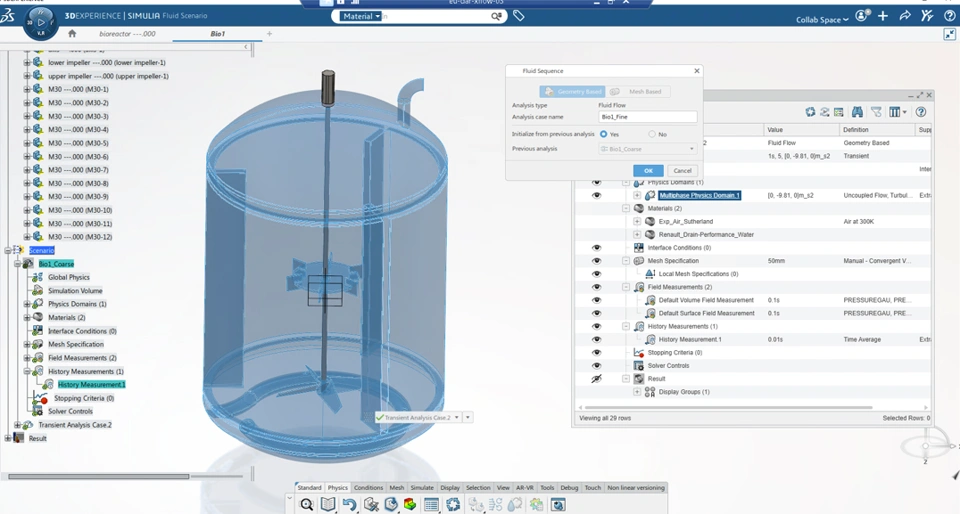Screen dimensions: 960x514
Task: Click the binoculars find icon in feature panel
Action: [x=857, y=112]
